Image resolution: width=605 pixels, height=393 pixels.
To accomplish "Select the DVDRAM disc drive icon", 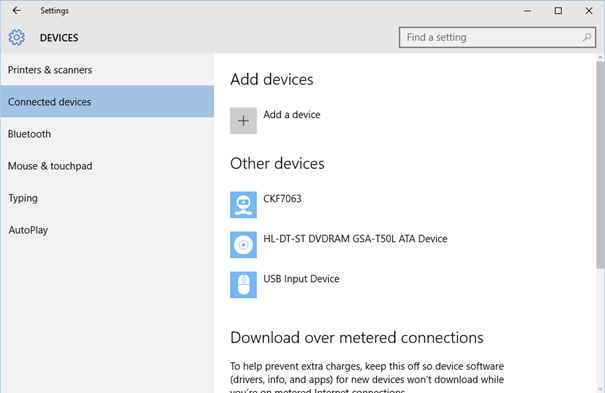I will tap(243, 245).
